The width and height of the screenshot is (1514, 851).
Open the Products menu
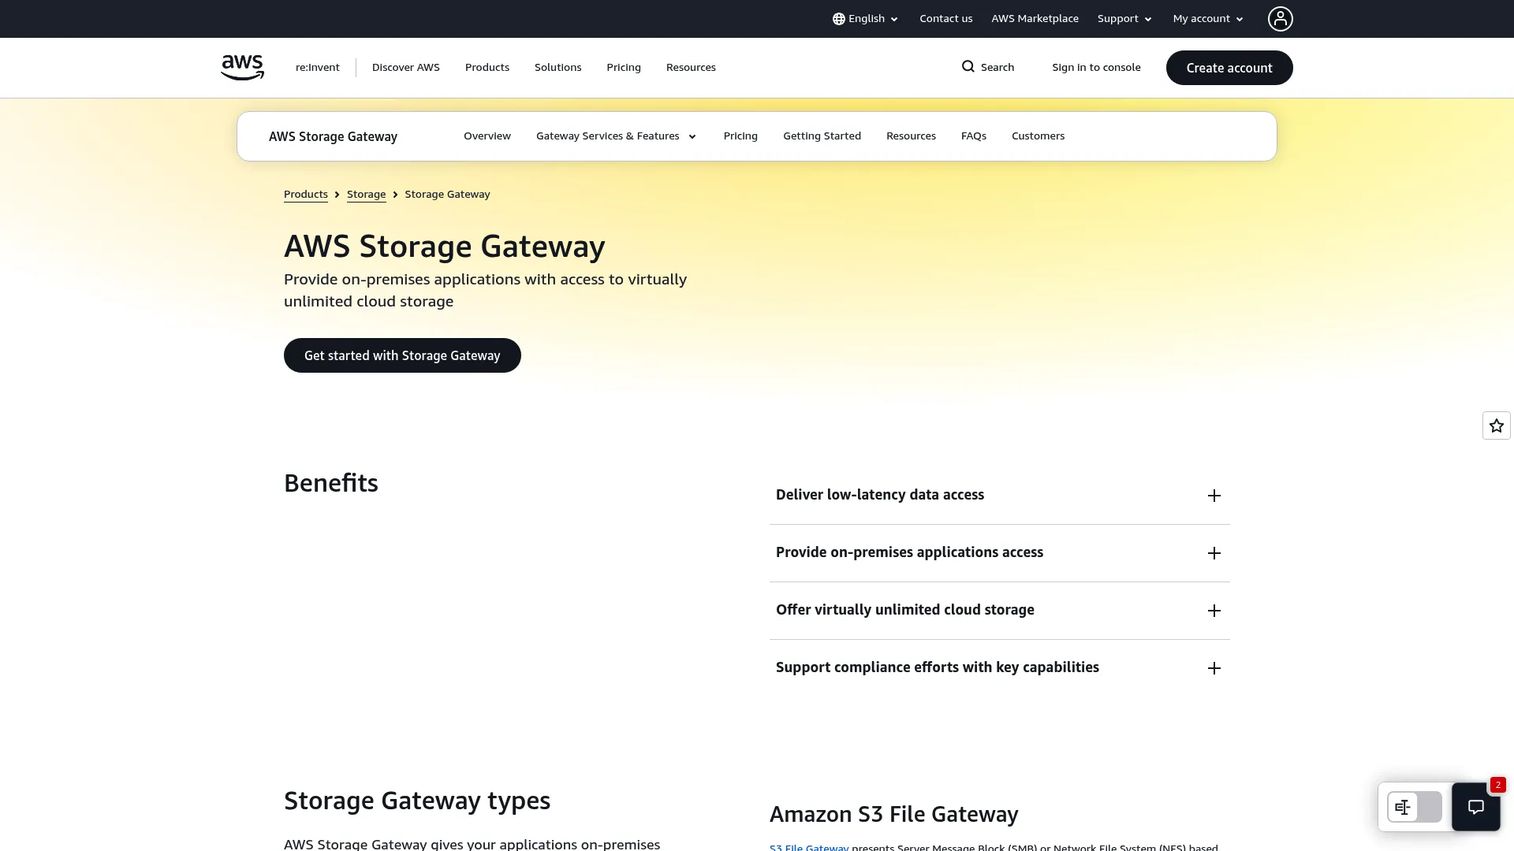click(487, 68)
